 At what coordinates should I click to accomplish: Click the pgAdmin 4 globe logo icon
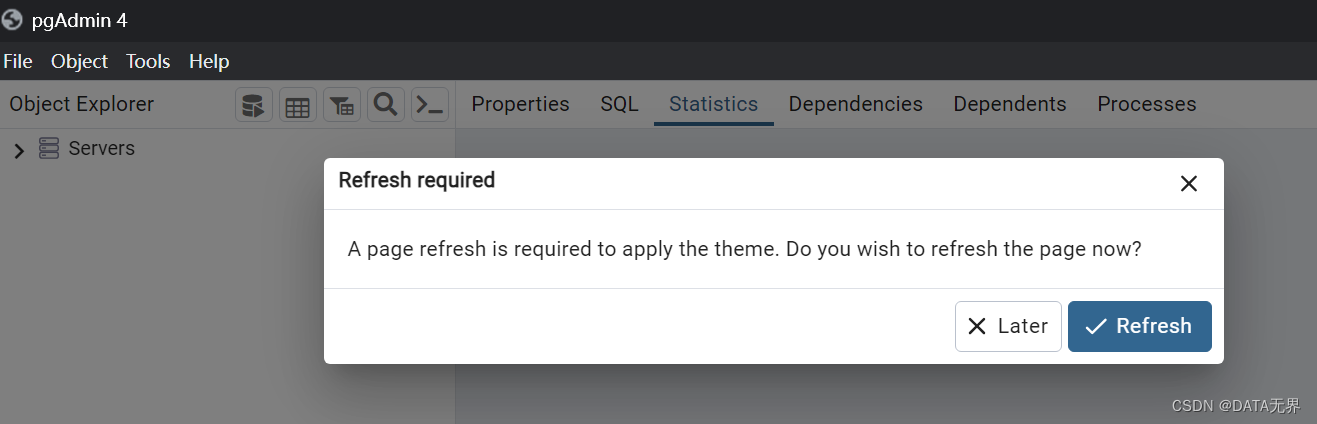[x=13, y=20]
